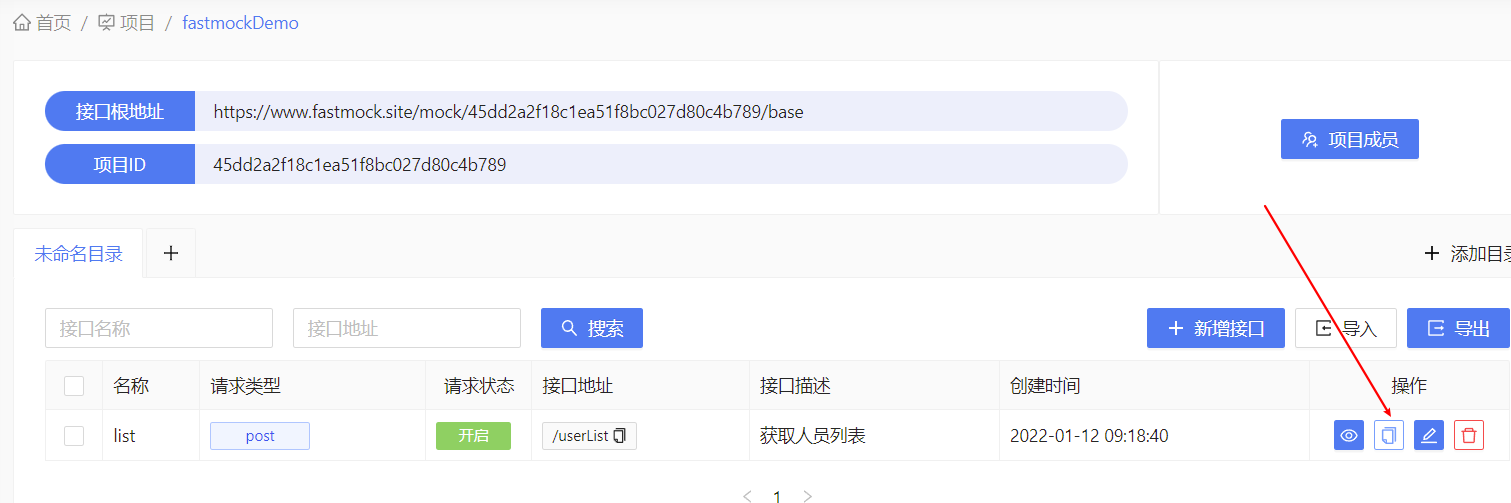Toggle the green 开启 request status tag

pos(473,436)
